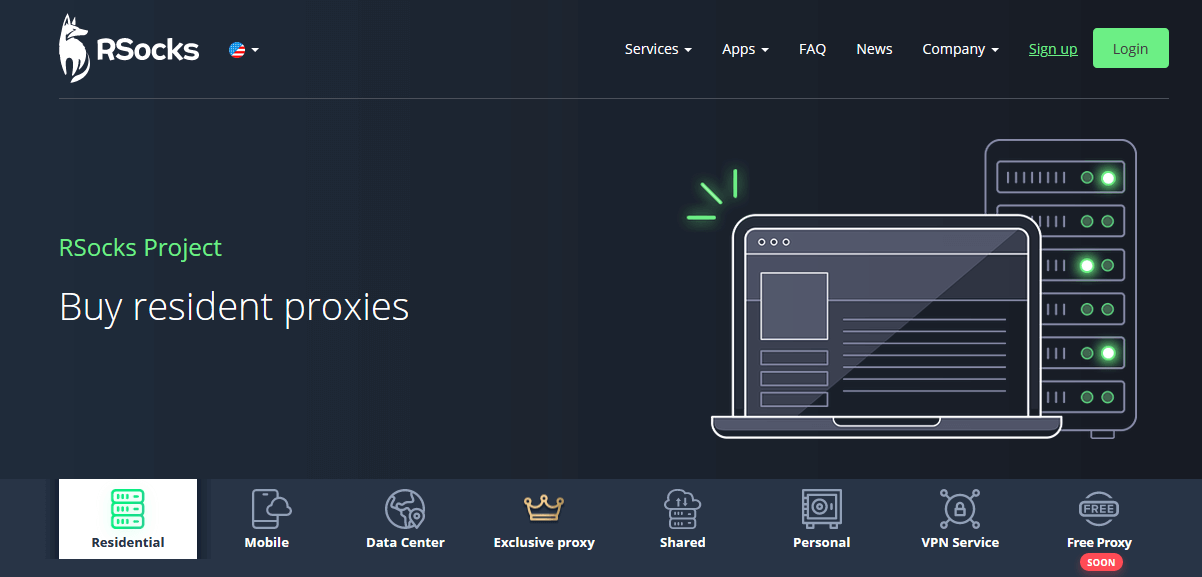Select the Residential server rack icon
The width and height of the screenshot is (1202, 577).
pos(128,509)
